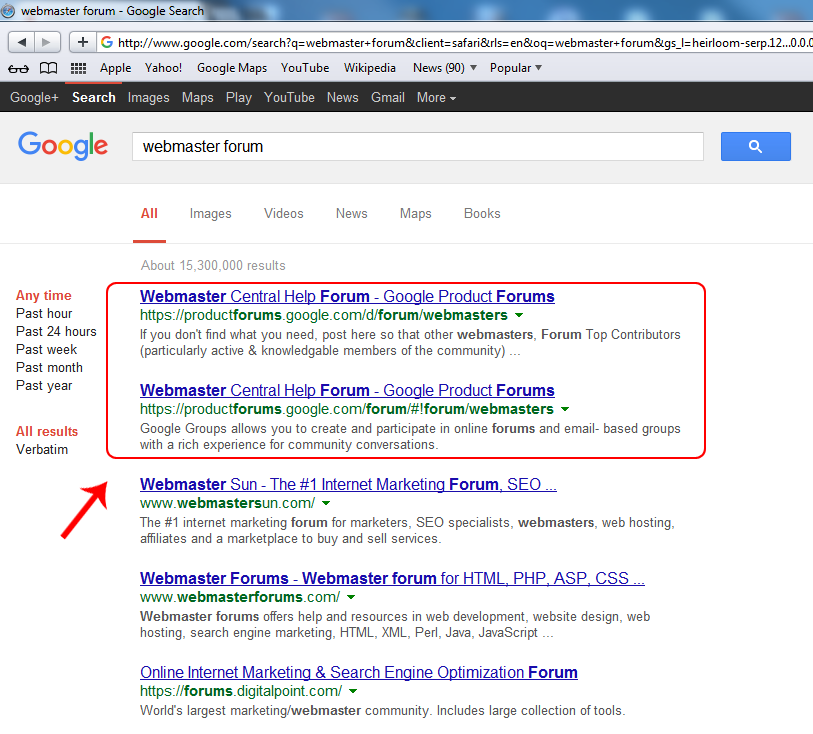Open Google+ in the black bar
813x734 pixels.
tap(34, 97)
